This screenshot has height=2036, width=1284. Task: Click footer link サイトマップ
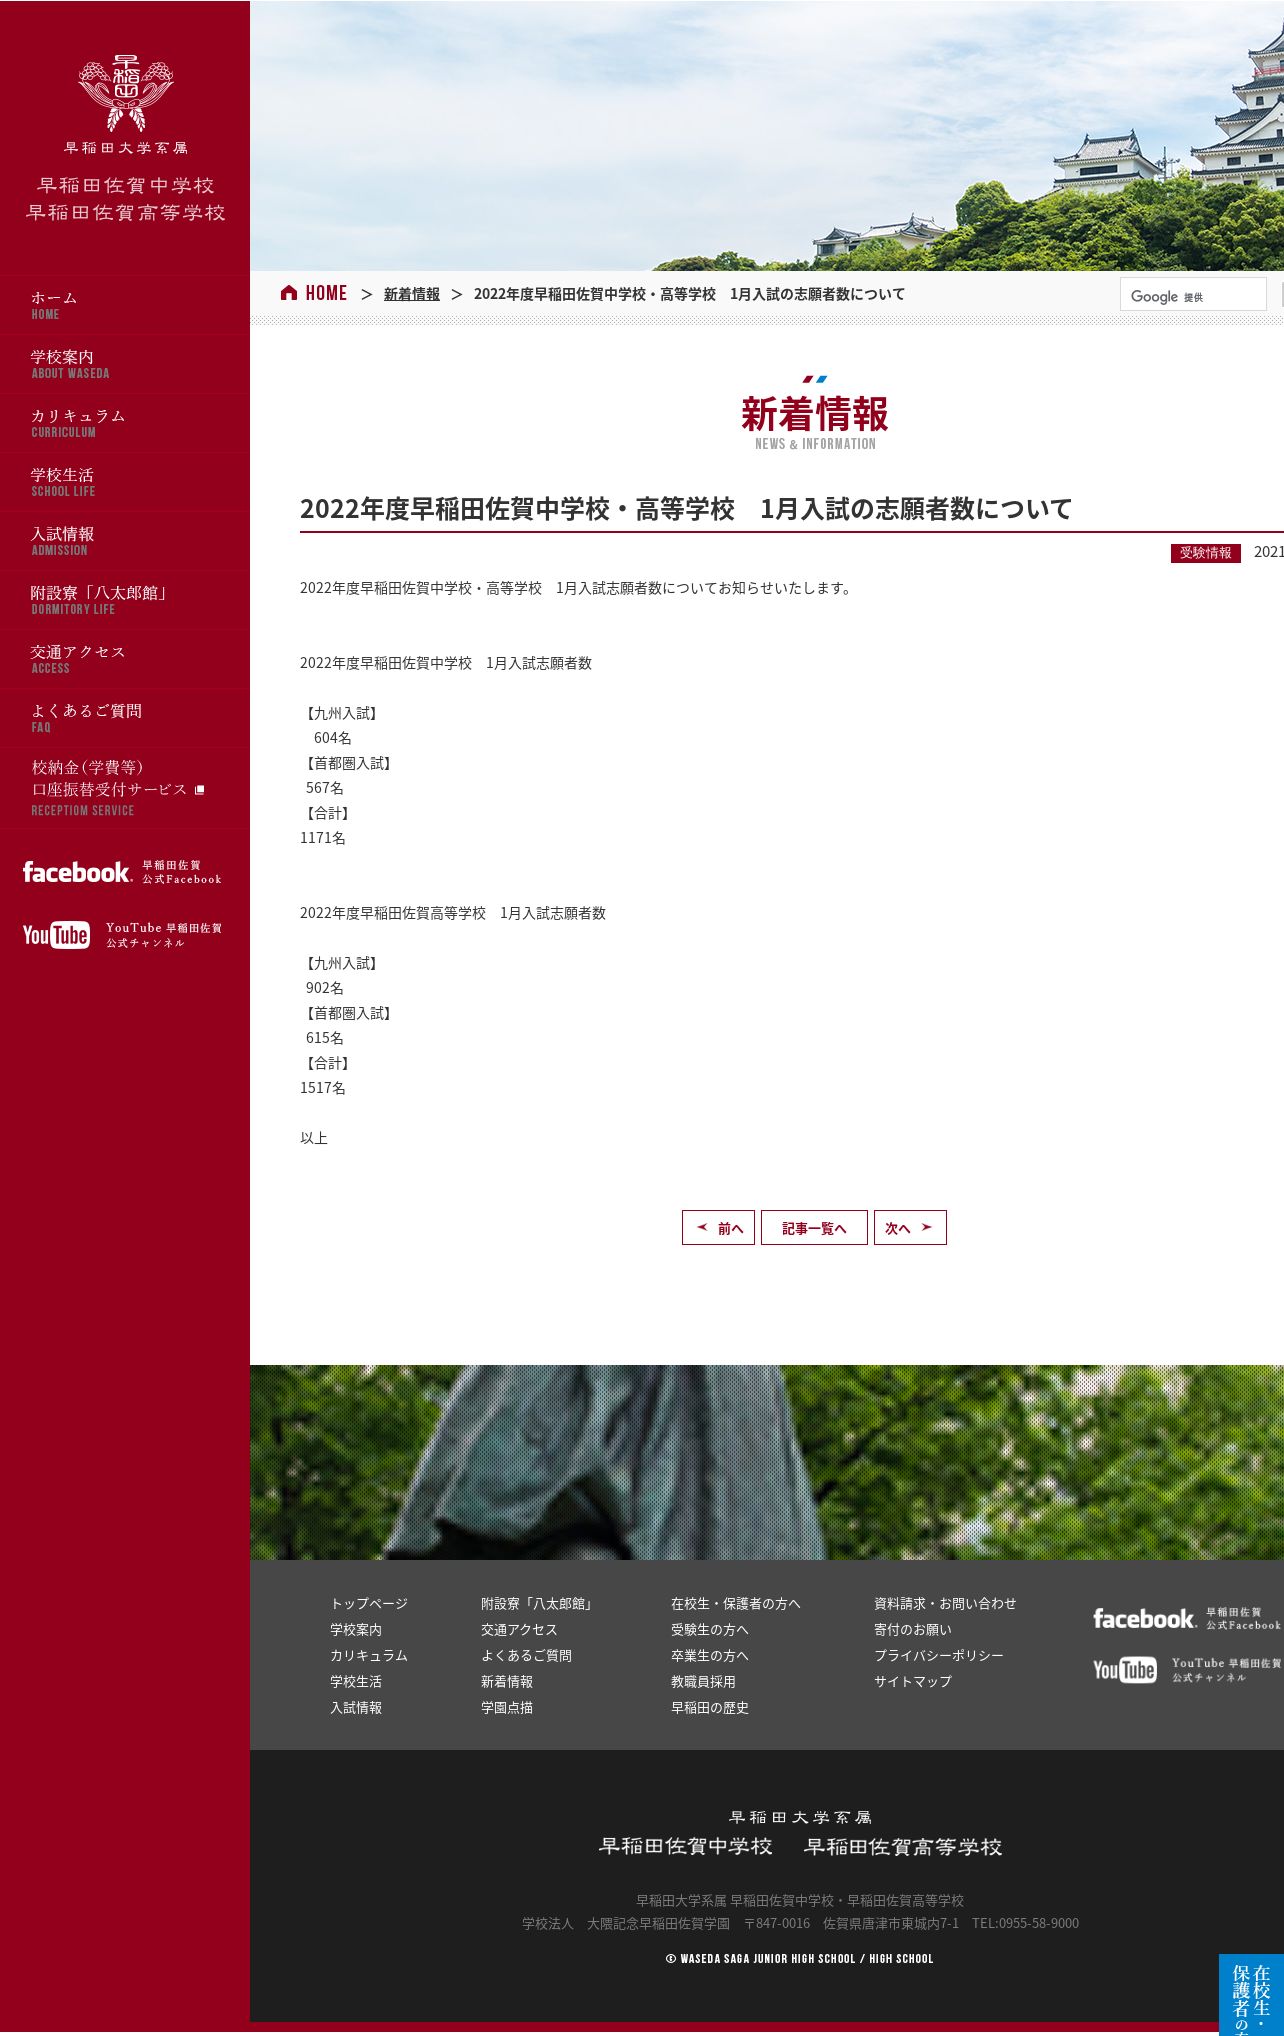[913, 1681]
